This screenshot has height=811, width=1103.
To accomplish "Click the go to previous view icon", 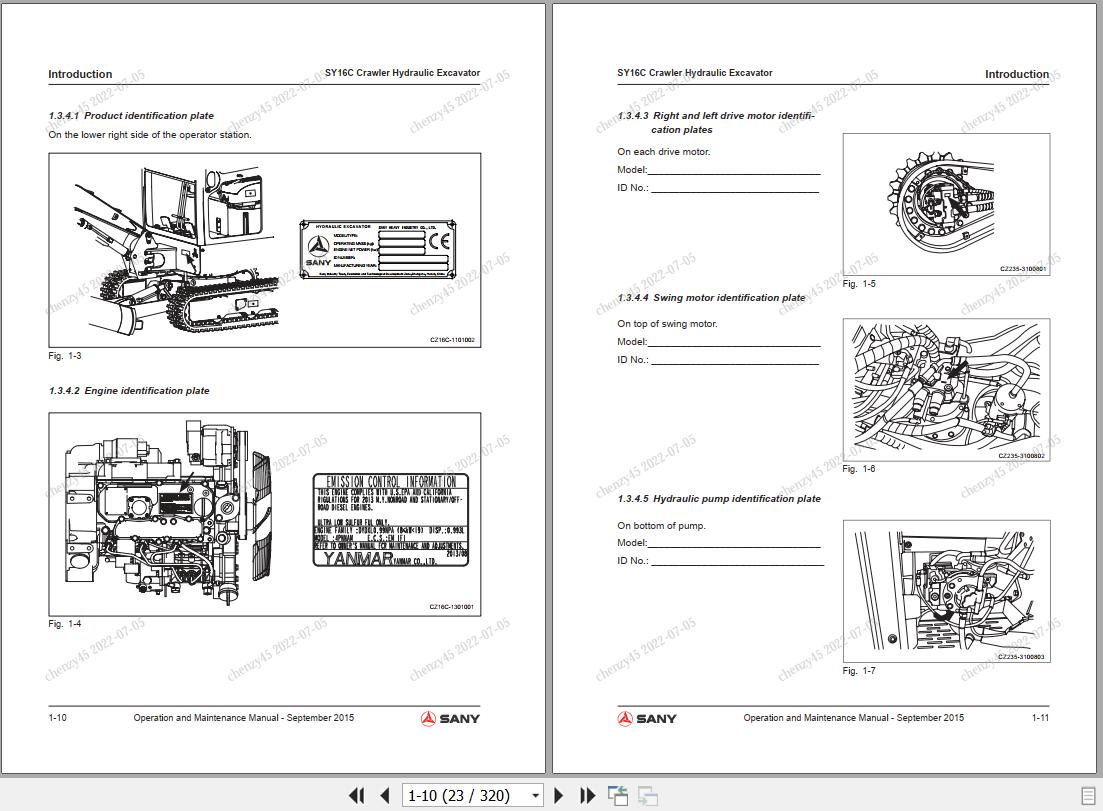I will tap(618, 796).
